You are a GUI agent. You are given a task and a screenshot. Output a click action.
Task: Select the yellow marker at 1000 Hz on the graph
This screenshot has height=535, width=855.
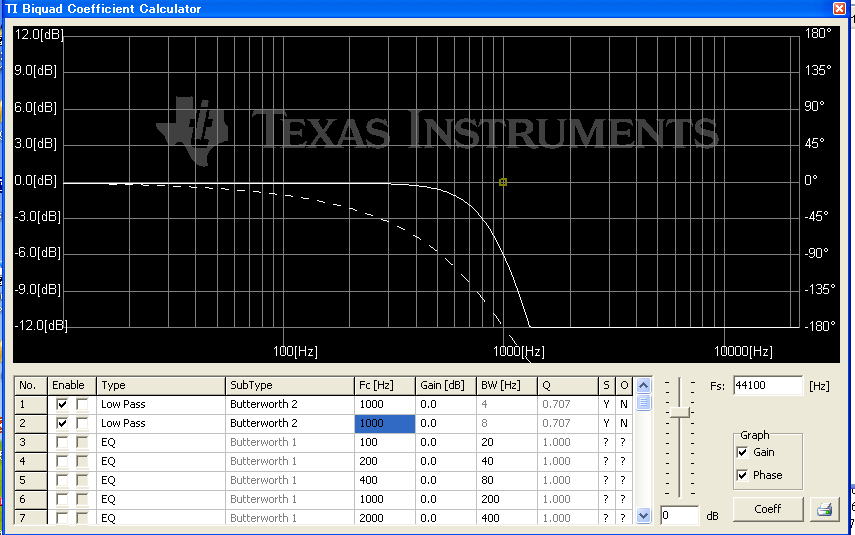(503, 182)
